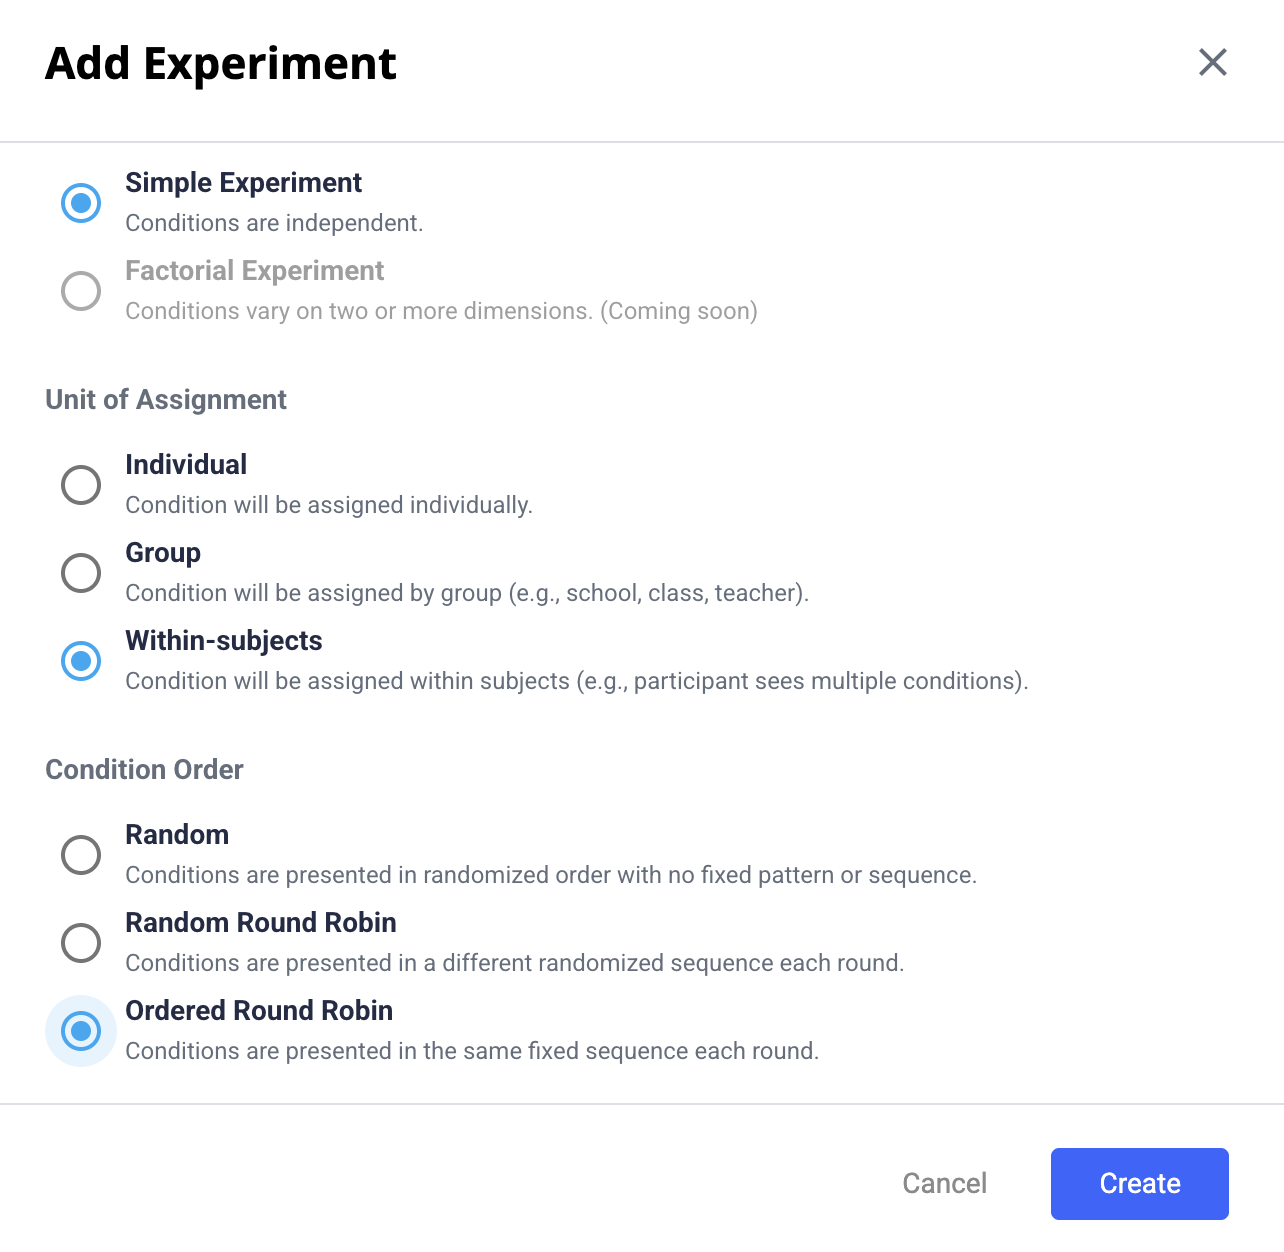
Task: Select the Simple Experiment radio circle
Action: [81, 203]
